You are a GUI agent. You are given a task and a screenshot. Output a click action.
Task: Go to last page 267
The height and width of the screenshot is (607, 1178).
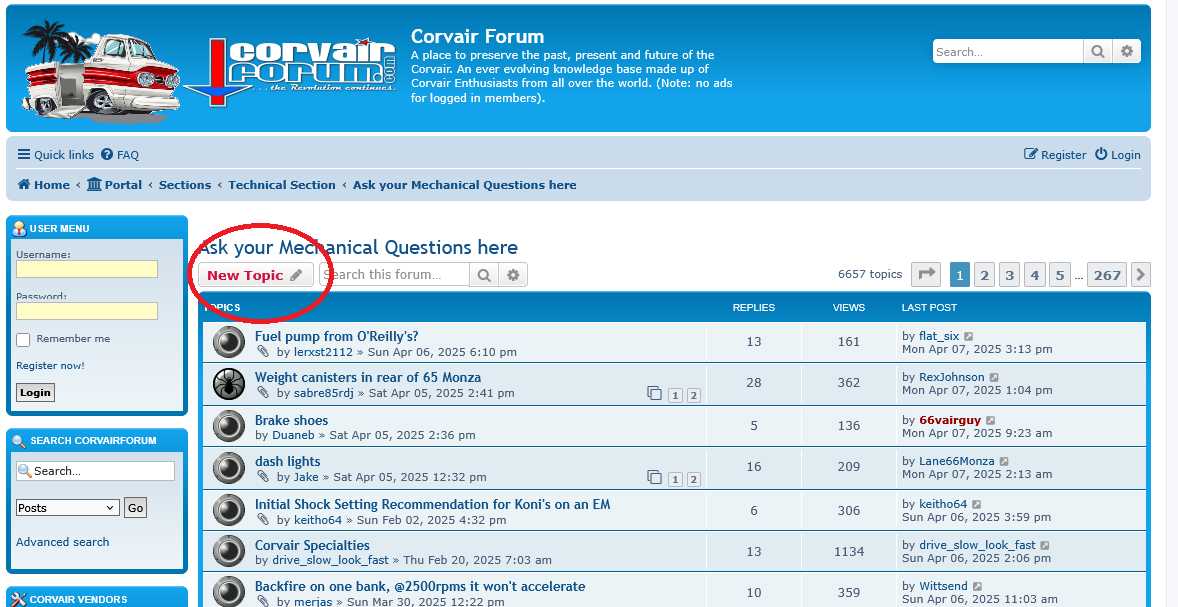tap(1107, 275)
